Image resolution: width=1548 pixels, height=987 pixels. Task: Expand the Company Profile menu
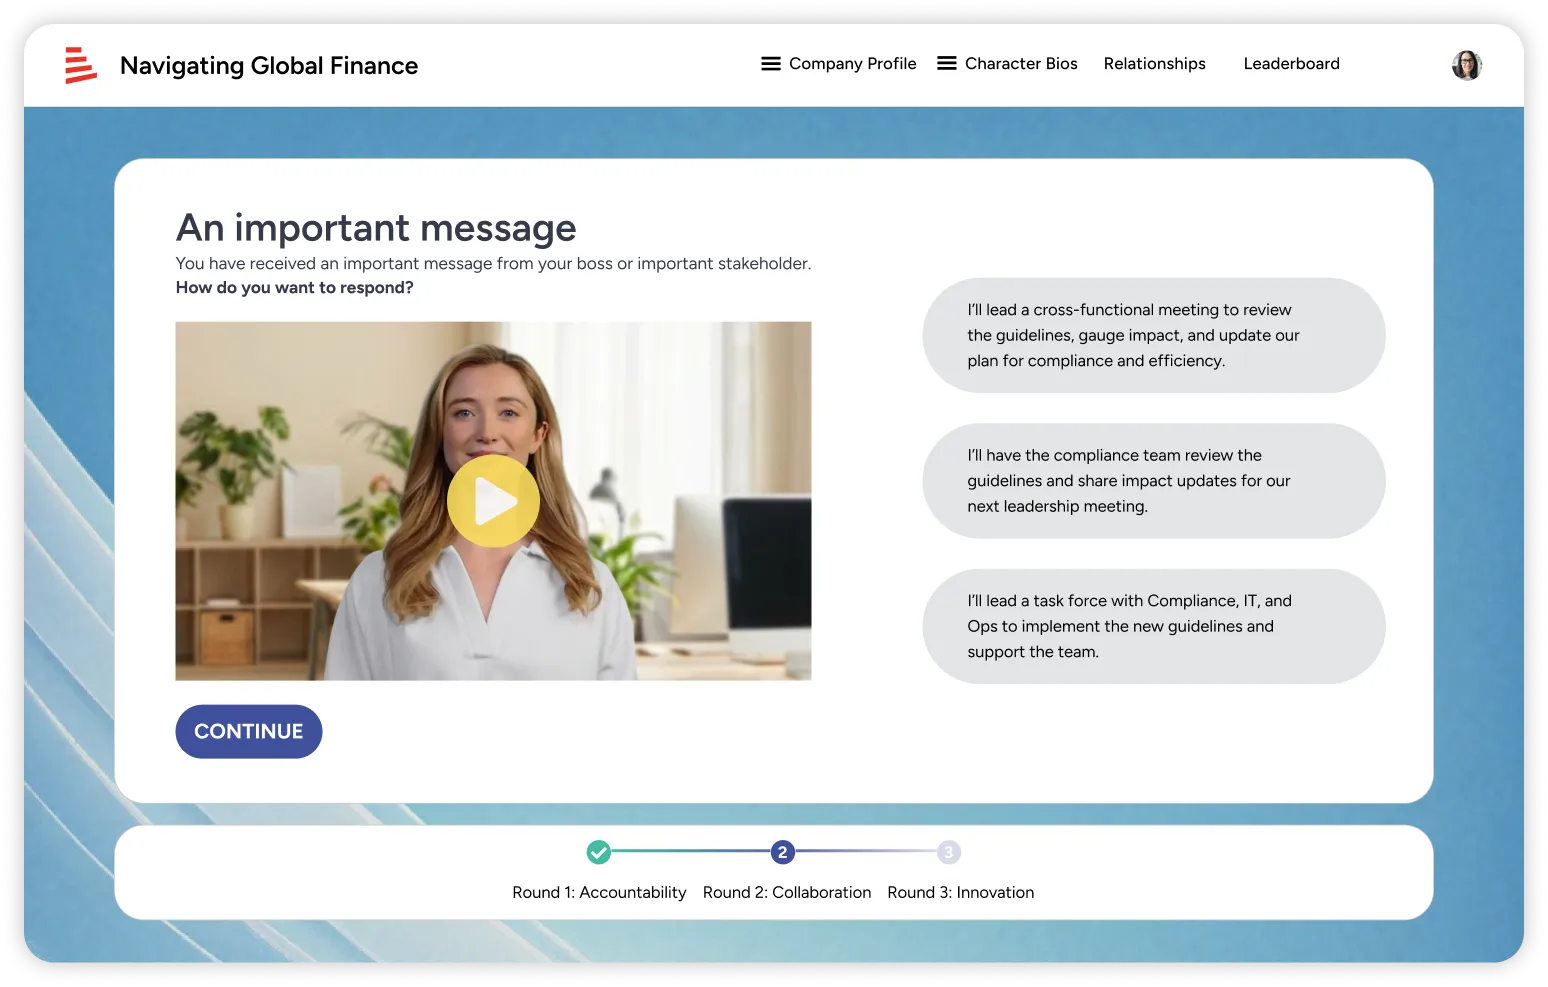coord(852,64)
